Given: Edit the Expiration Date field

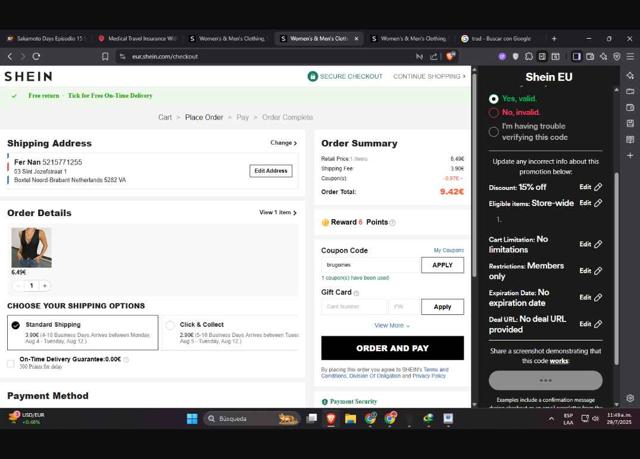Looking at the screenshot, I should point(591,297).
